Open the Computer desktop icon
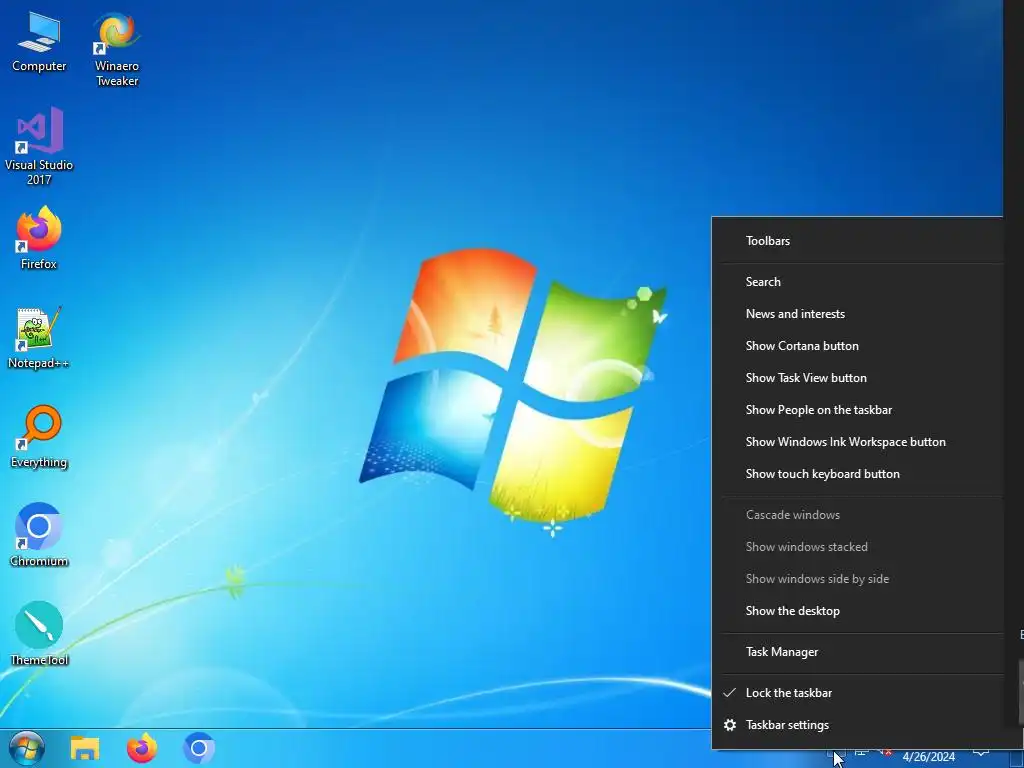Screen dimensions: 1024x768 [x=39, y=42]
